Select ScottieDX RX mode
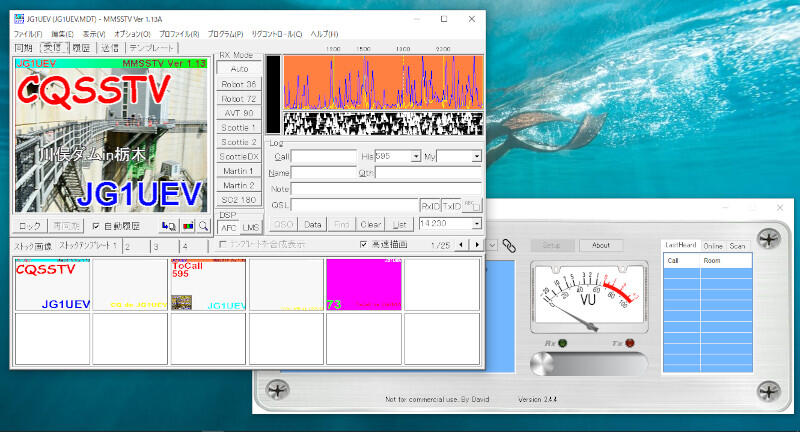 (239, 157)
